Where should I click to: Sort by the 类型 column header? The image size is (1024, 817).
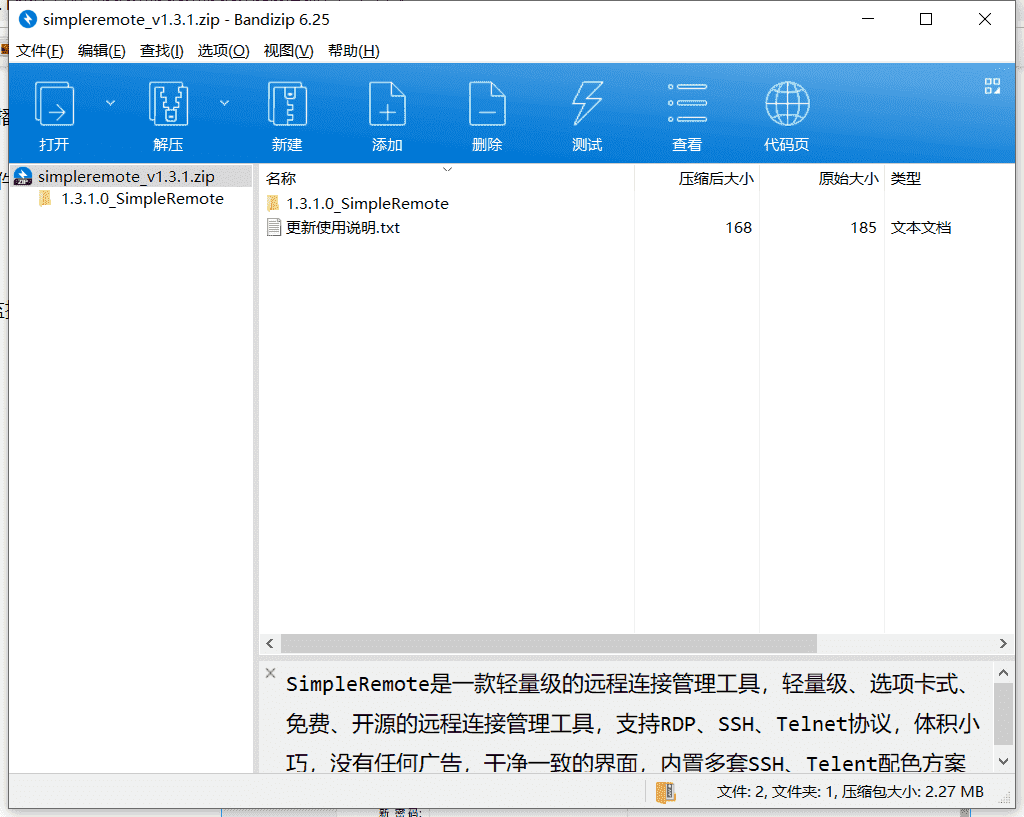(x=906, y=178)
